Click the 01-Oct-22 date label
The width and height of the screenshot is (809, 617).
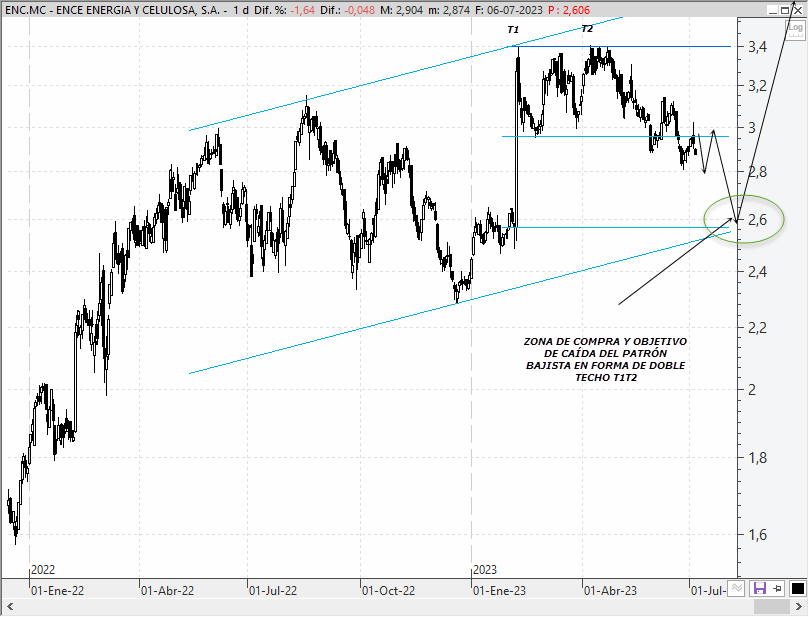[x=388, y=591]
